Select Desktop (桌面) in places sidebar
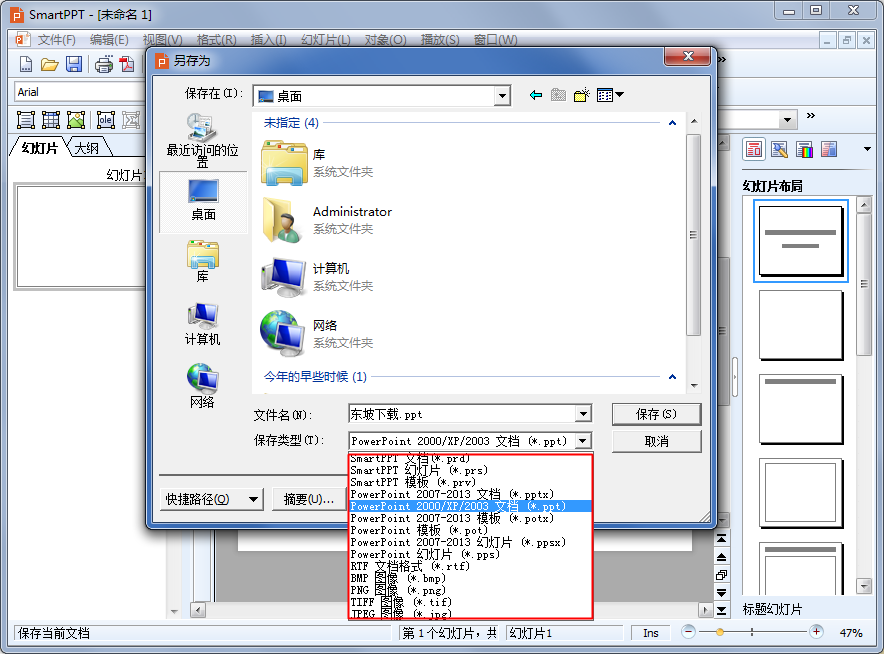884x654 pixels. pos(203,202)
